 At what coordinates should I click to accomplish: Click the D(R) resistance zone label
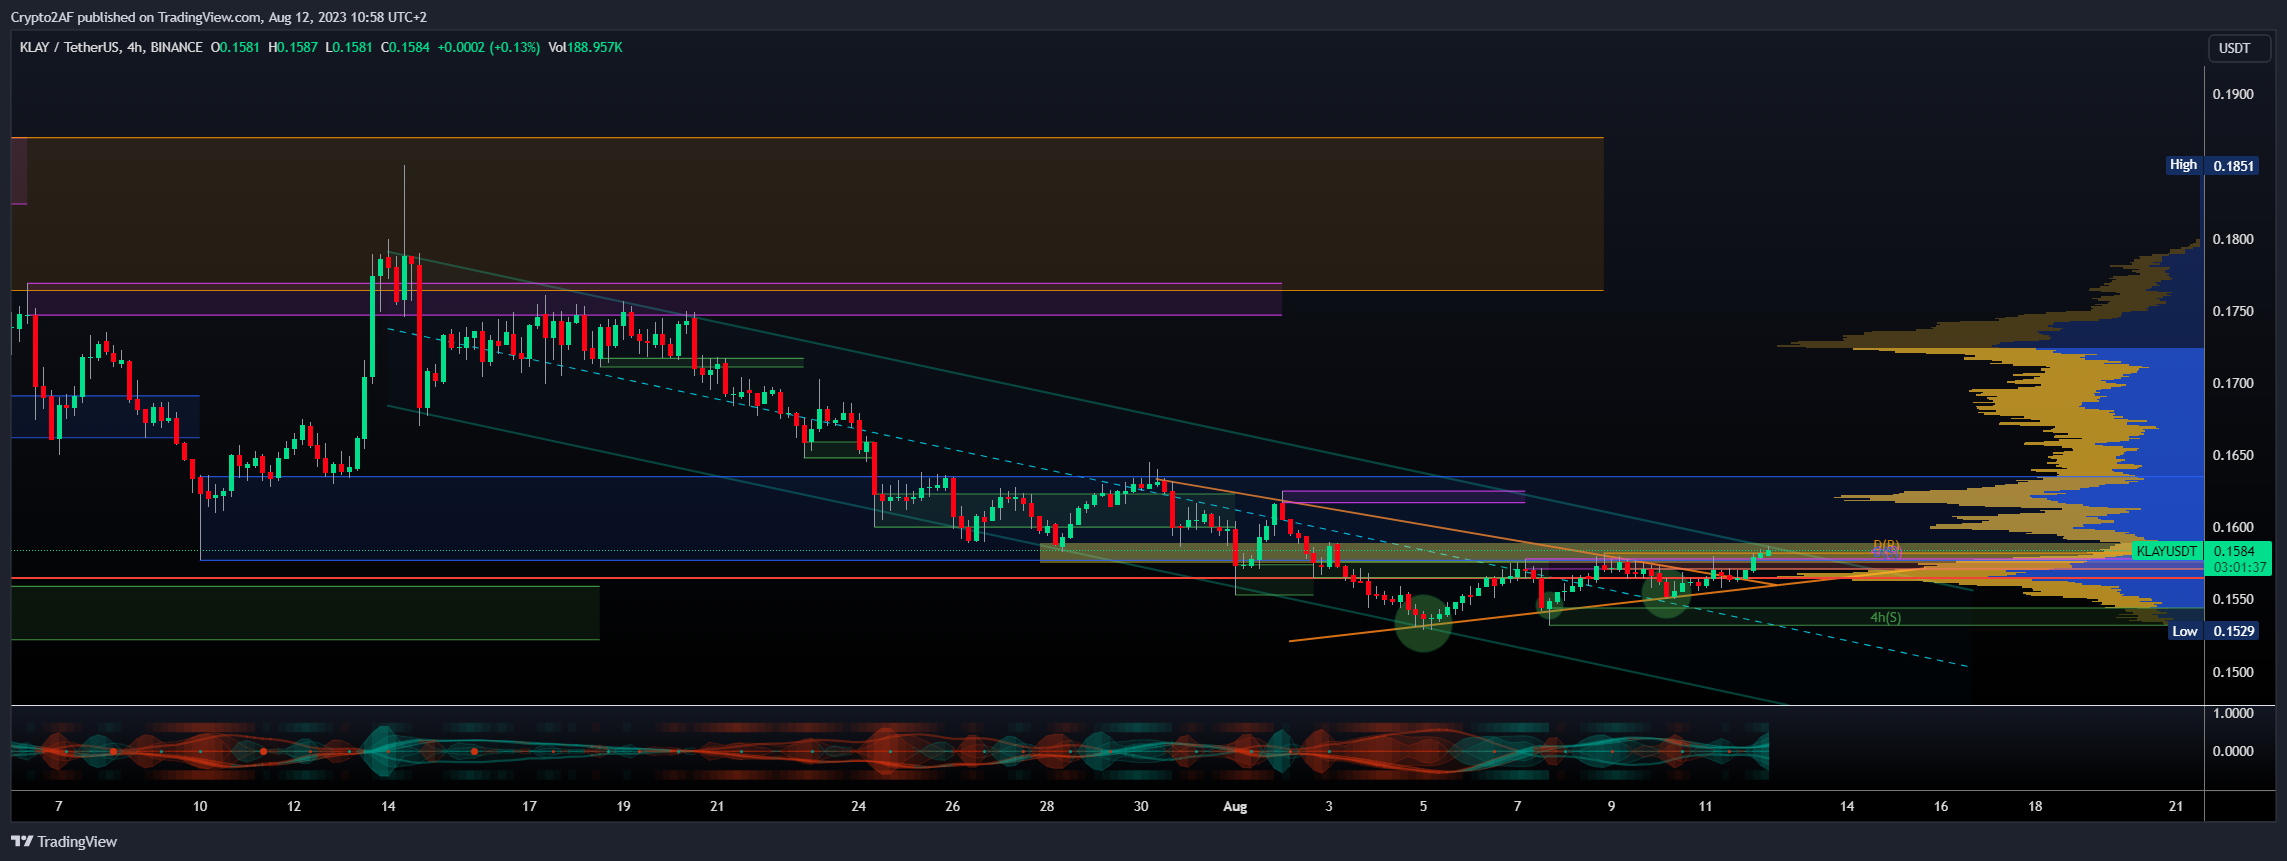coord(1886,546)
